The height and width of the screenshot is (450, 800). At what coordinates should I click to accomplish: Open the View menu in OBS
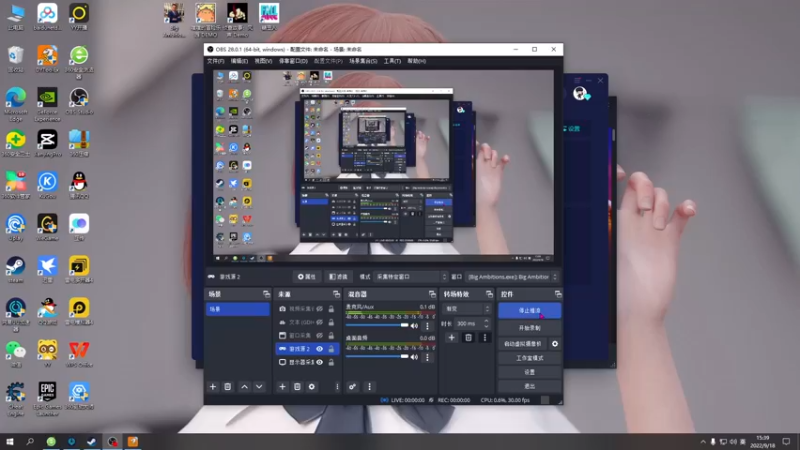coord(263,61)
